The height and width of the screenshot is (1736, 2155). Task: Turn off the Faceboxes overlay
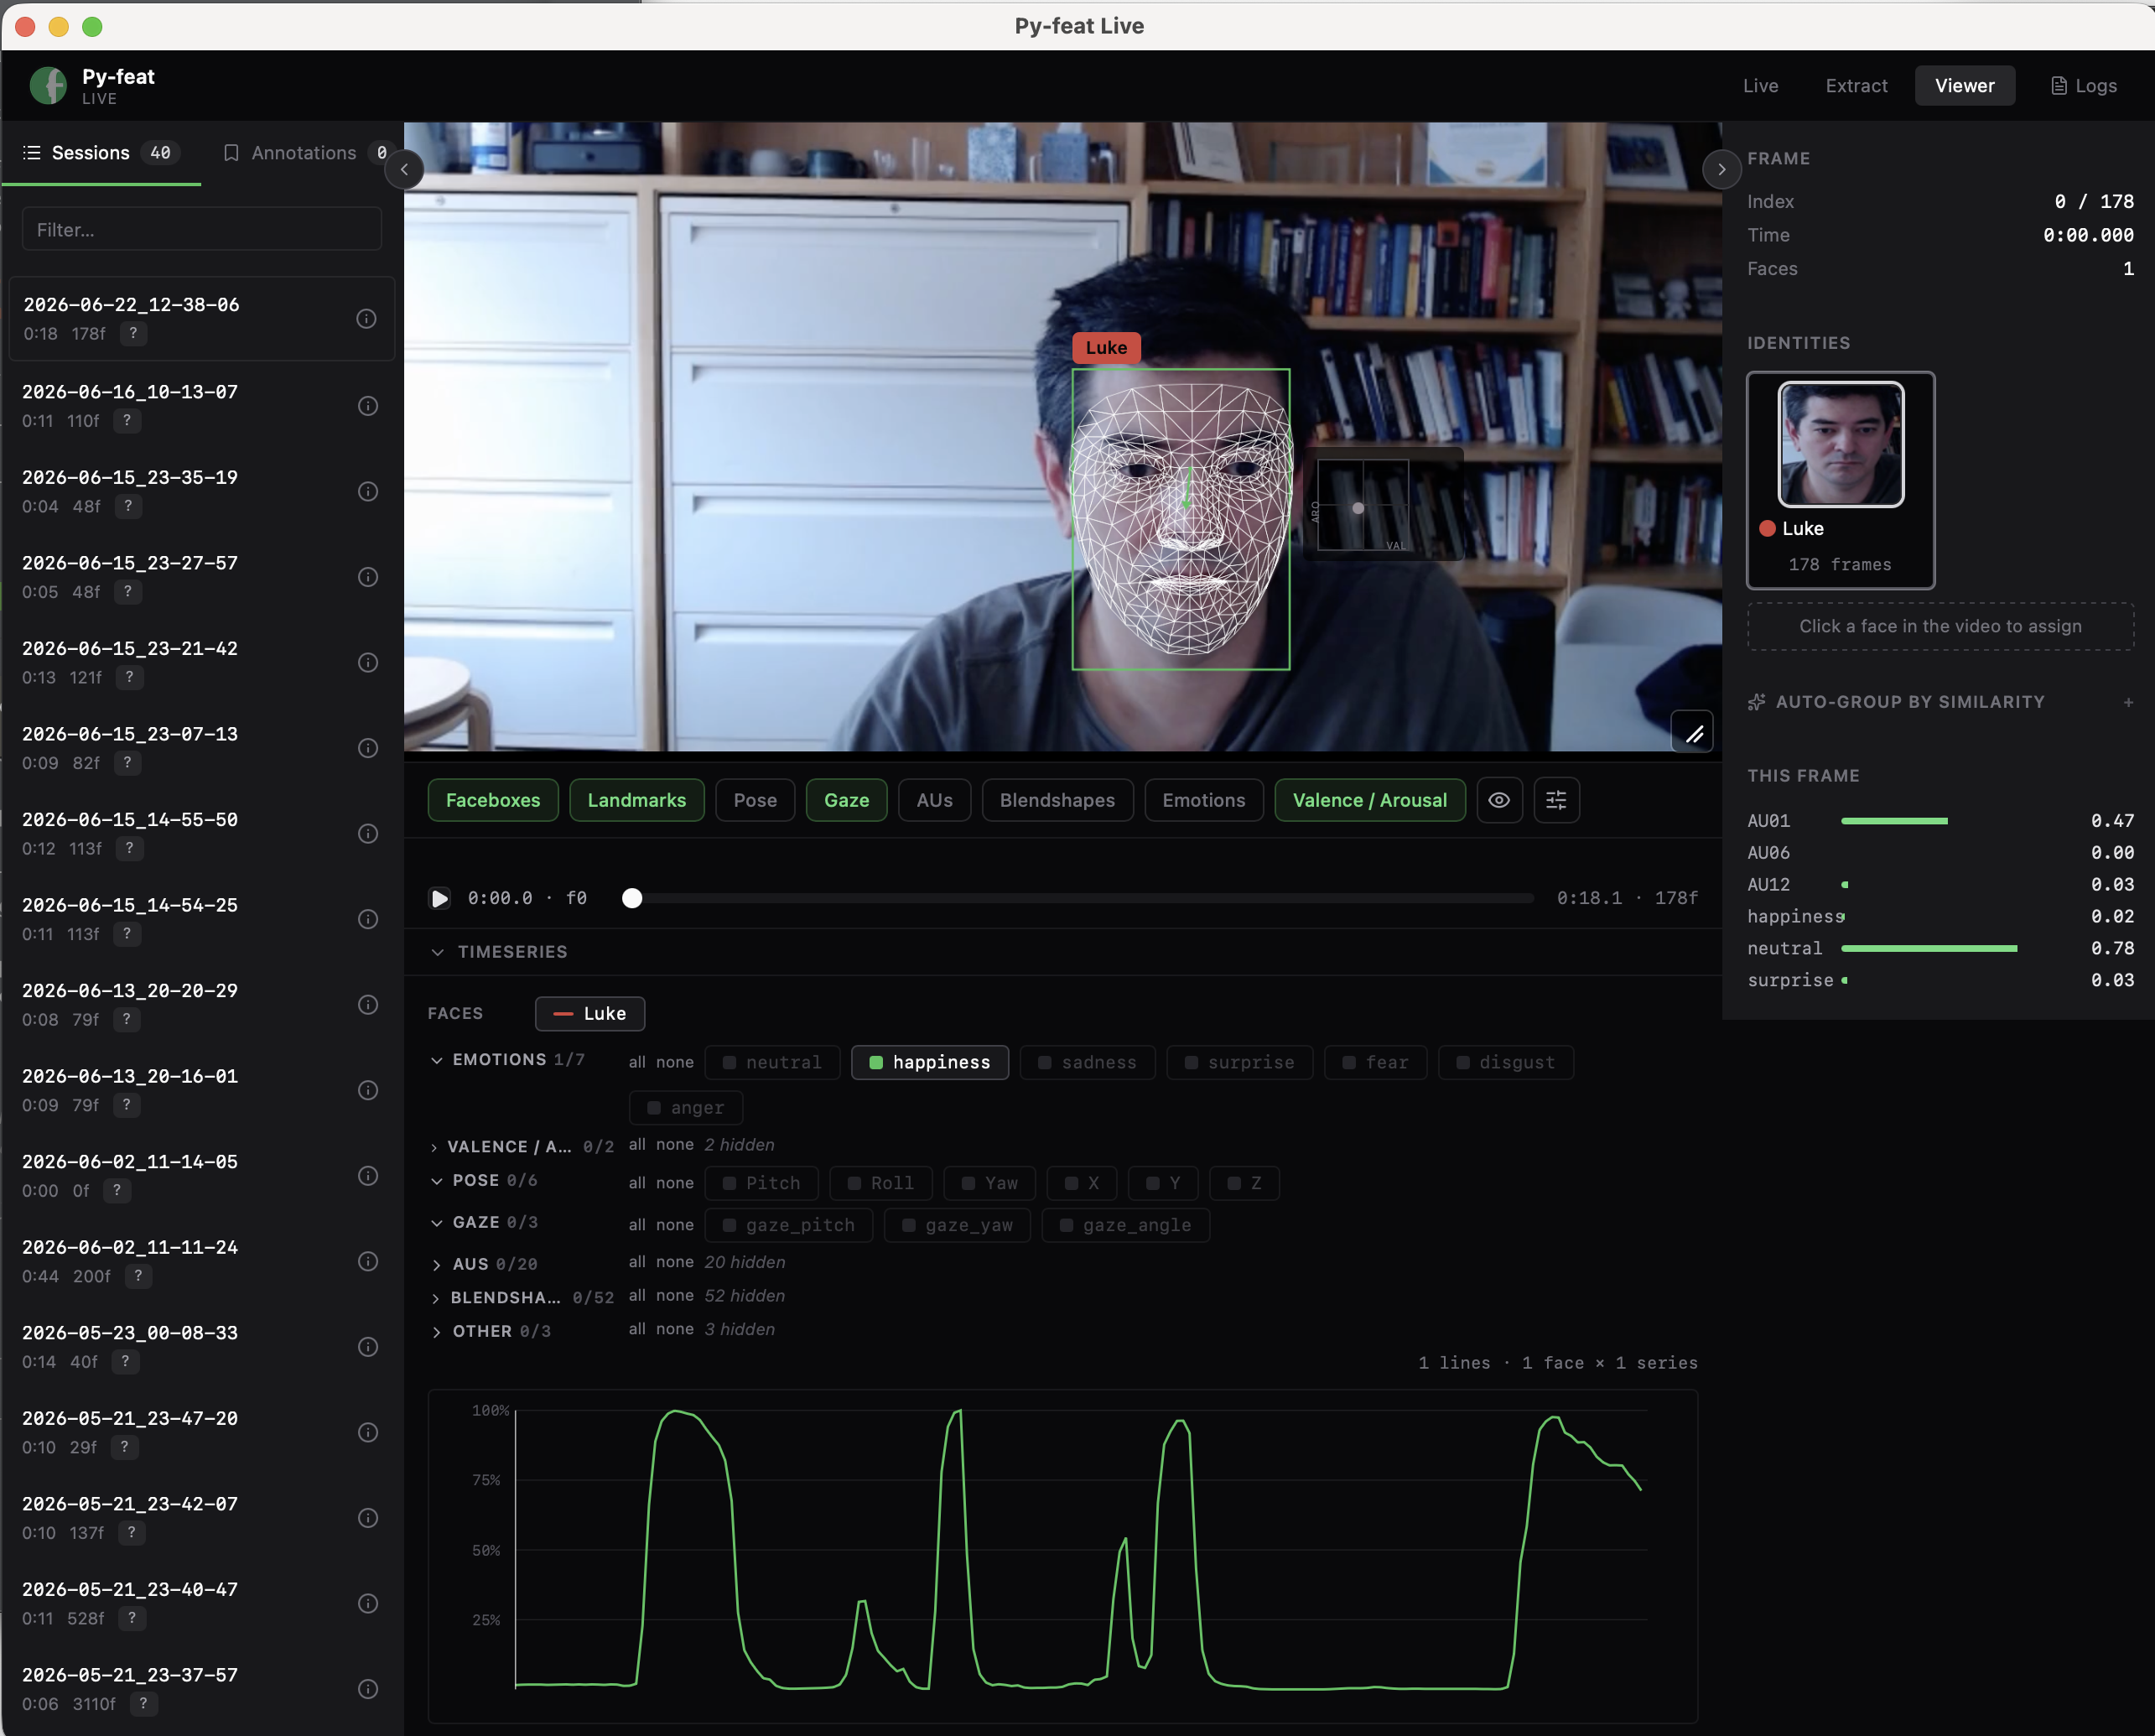click(493, 800)
